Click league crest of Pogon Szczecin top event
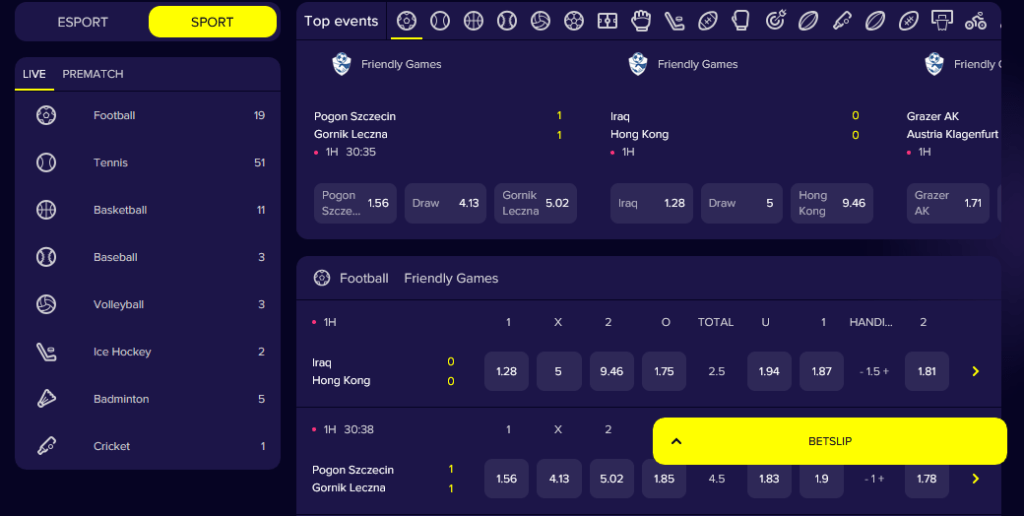The width and height of the screenshot is (1024, 516). tap(342, 64)
